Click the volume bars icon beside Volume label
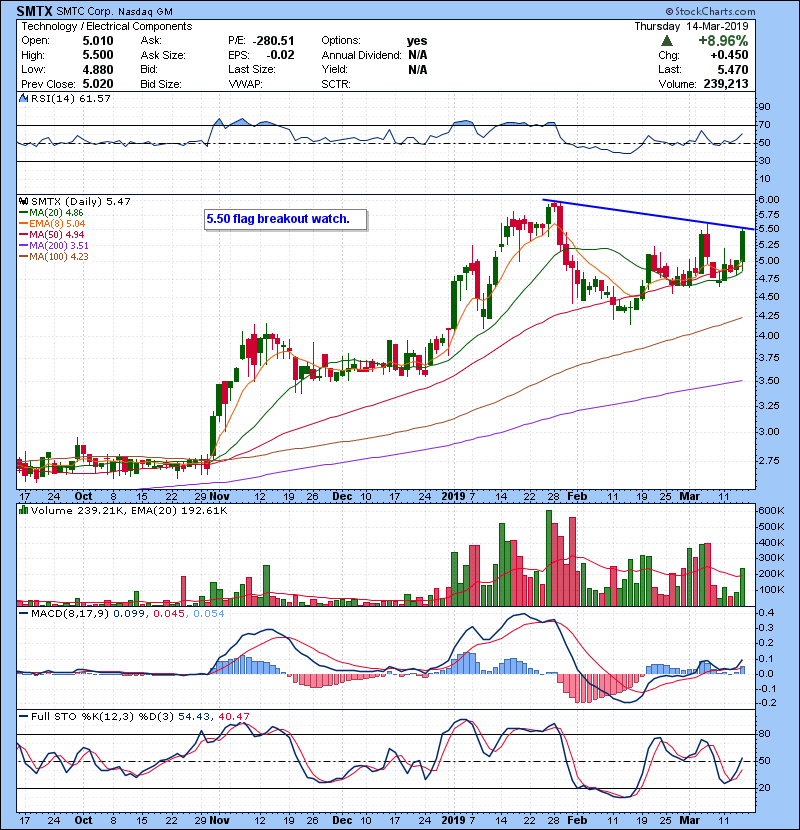Screen dimensions: 800x830 click(23, 510)
